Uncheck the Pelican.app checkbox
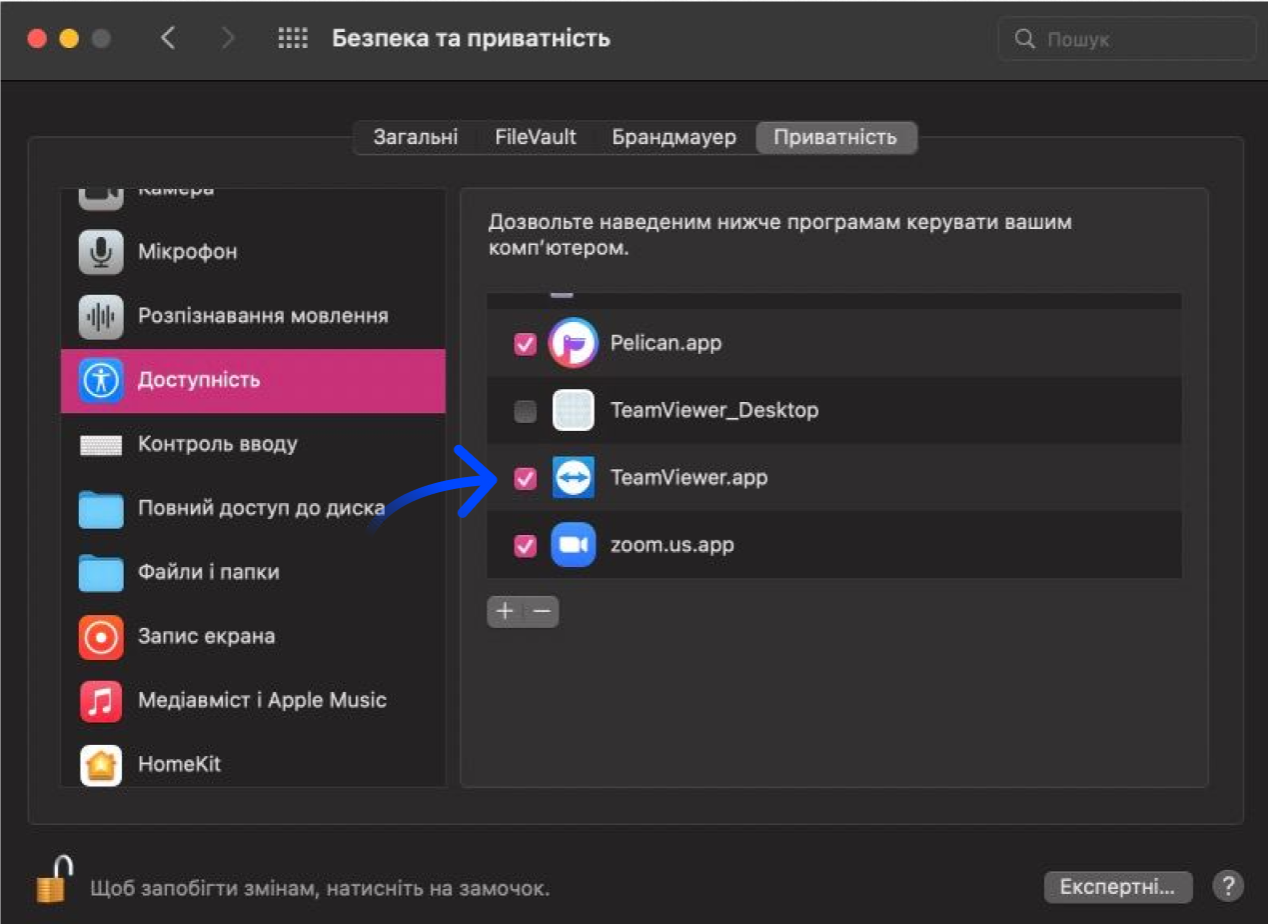Viewport: 1268px width, 924px height. pyautogui.click(x=525, y=344)
